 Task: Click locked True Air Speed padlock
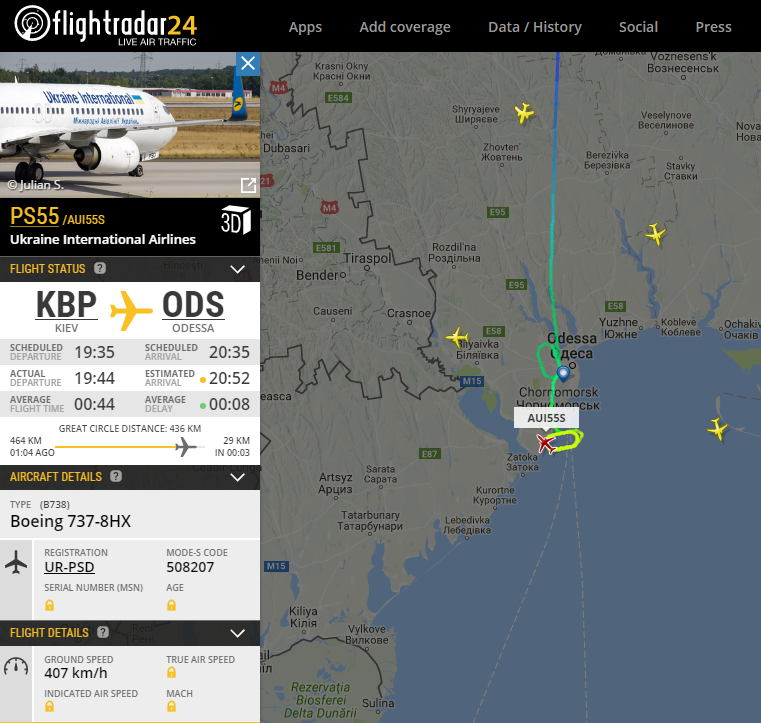pyautogui.click(x=171, y=672)
